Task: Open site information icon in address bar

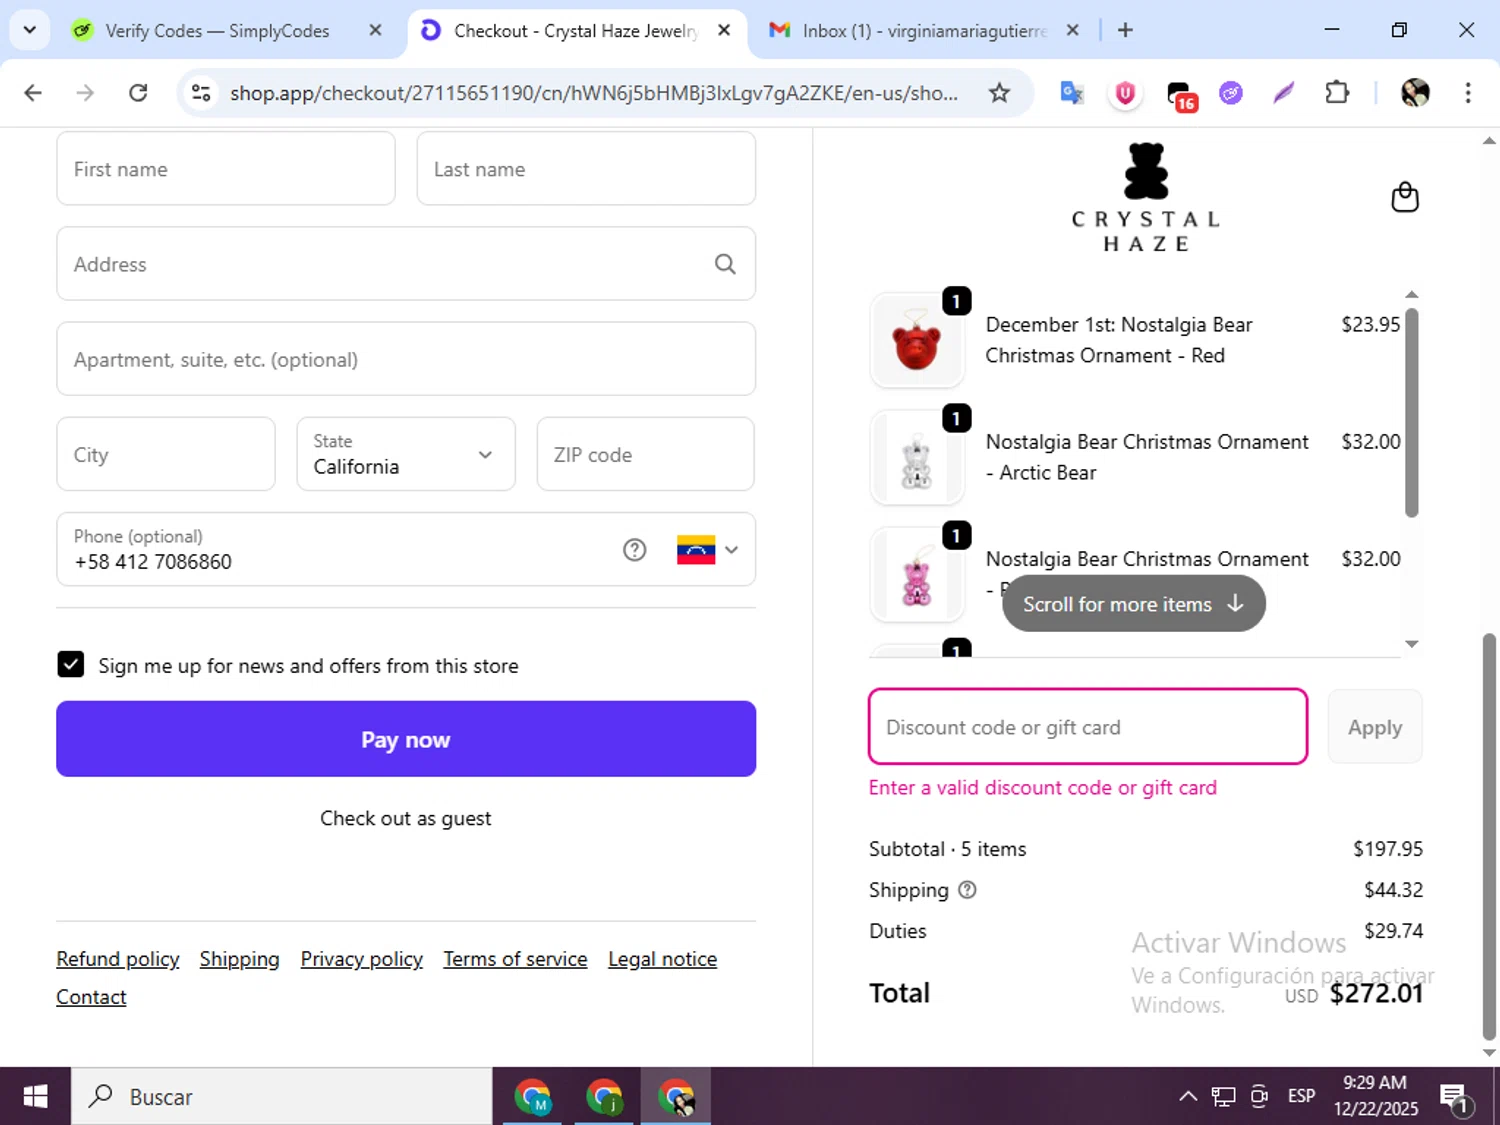Action: [201, 93]
